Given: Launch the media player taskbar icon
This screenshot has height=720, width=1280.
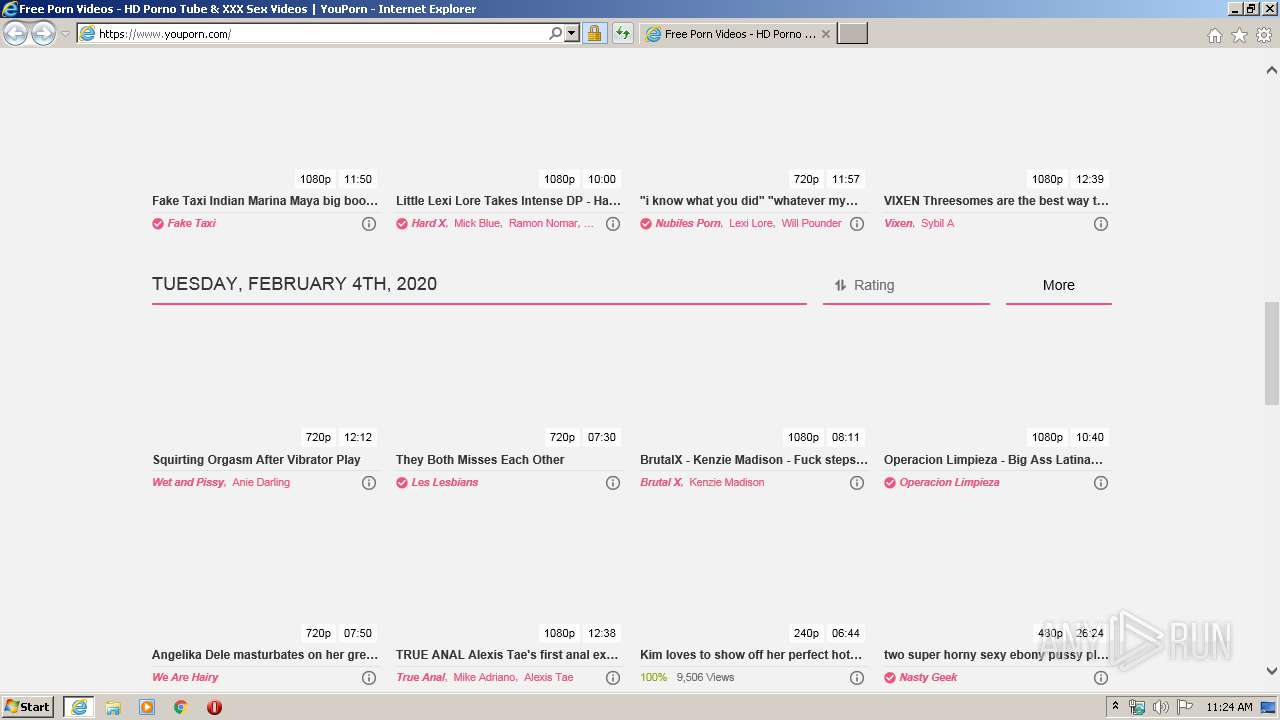Looking at the screenshot, I should point(147,707).
